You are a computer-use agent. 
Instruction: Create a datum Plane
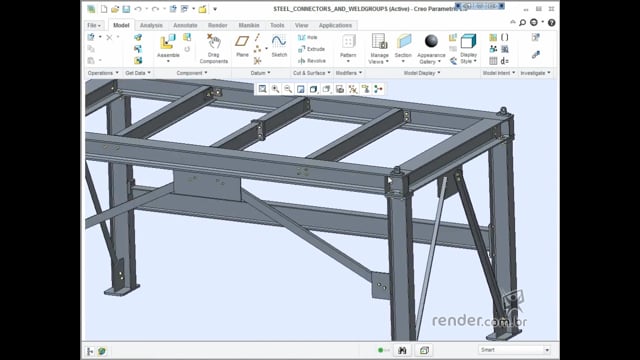click(242, 45)
